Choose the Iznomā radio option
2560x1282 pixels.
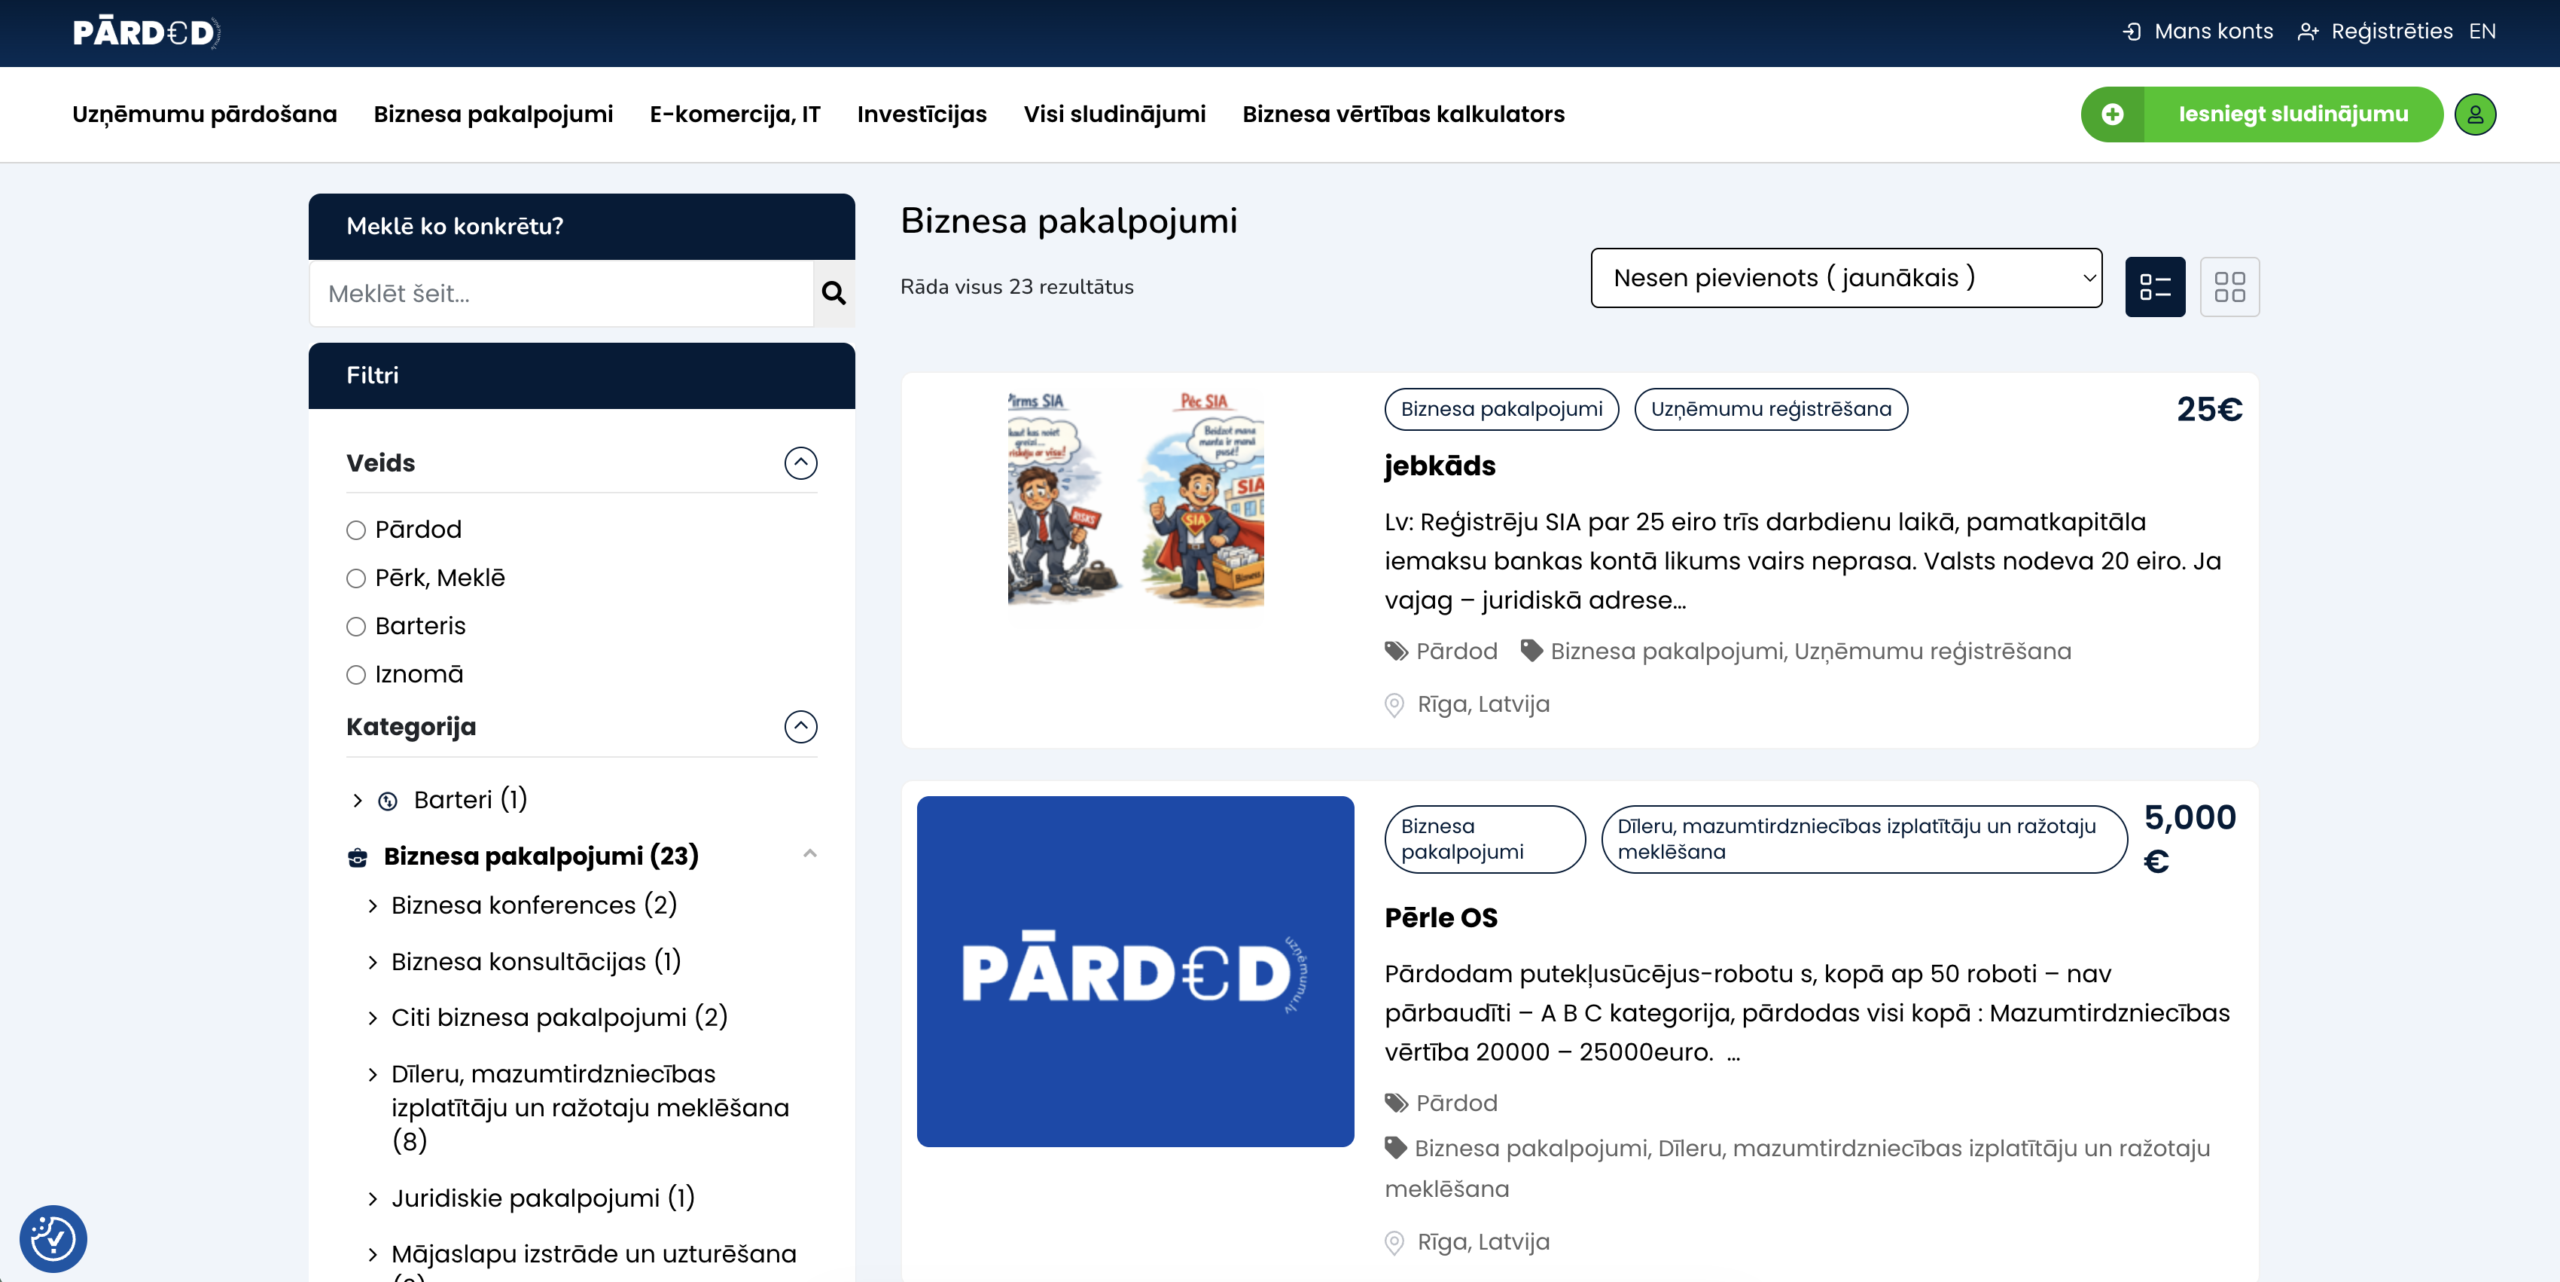coord(356,675)
